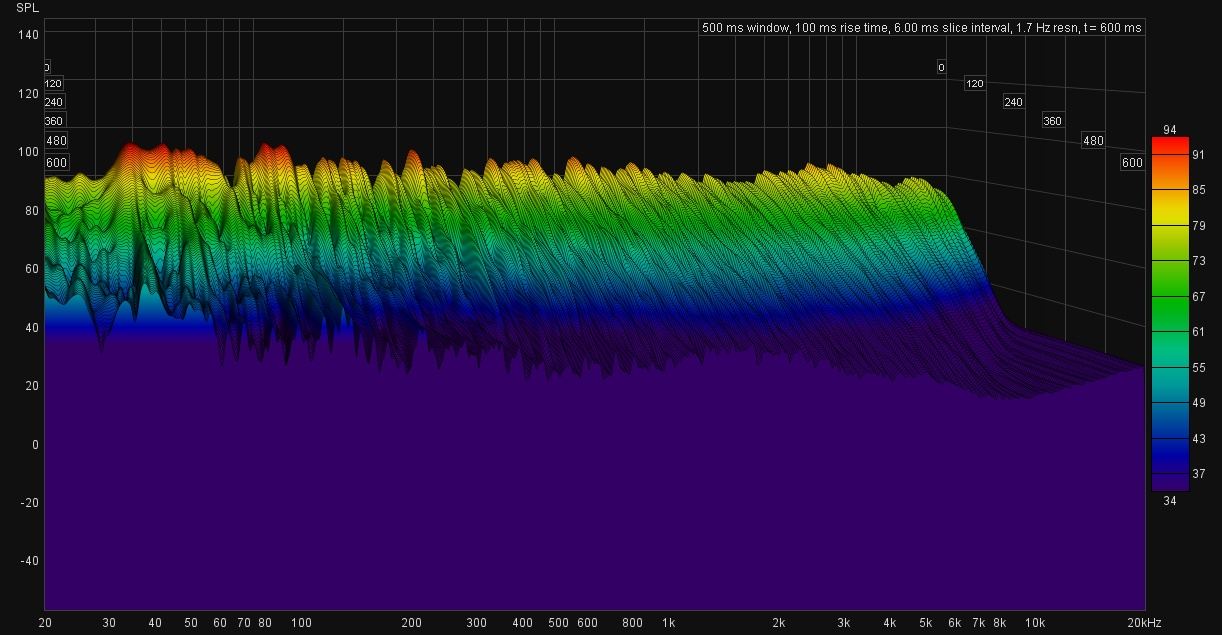Select the 360 marker on the right time axis

pyautogui.click(x=1052, y=121)
